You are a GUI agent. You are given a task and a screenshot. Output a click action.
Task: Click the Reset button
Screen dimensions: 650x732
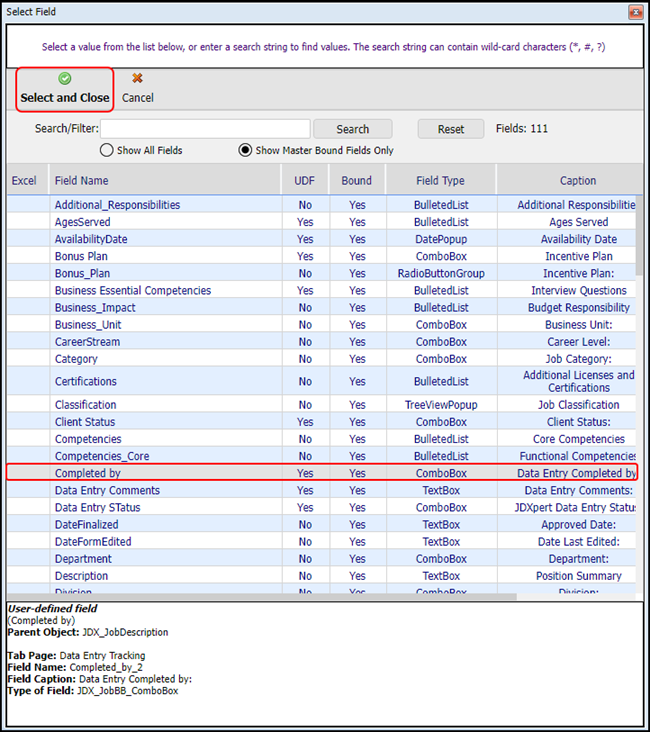pyautogui.click(x=451, y=129)
